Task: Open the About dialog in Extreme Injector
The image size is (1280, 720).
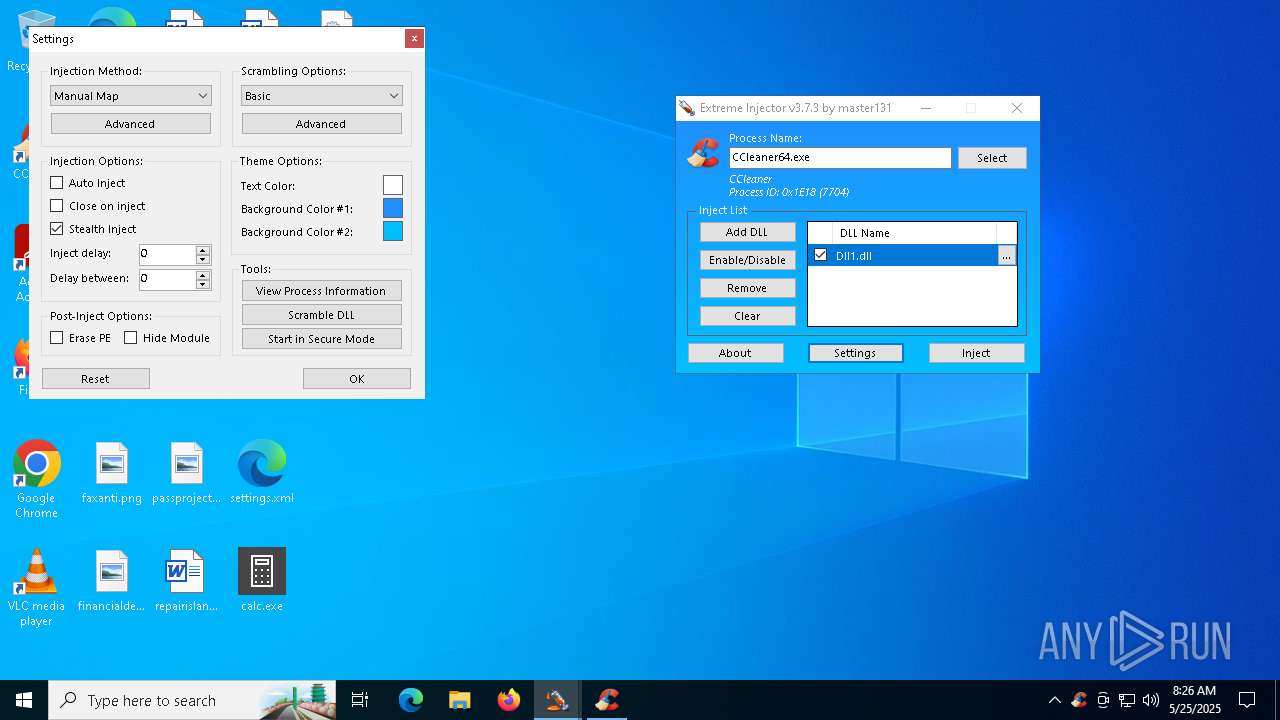Action: [735, 353]
